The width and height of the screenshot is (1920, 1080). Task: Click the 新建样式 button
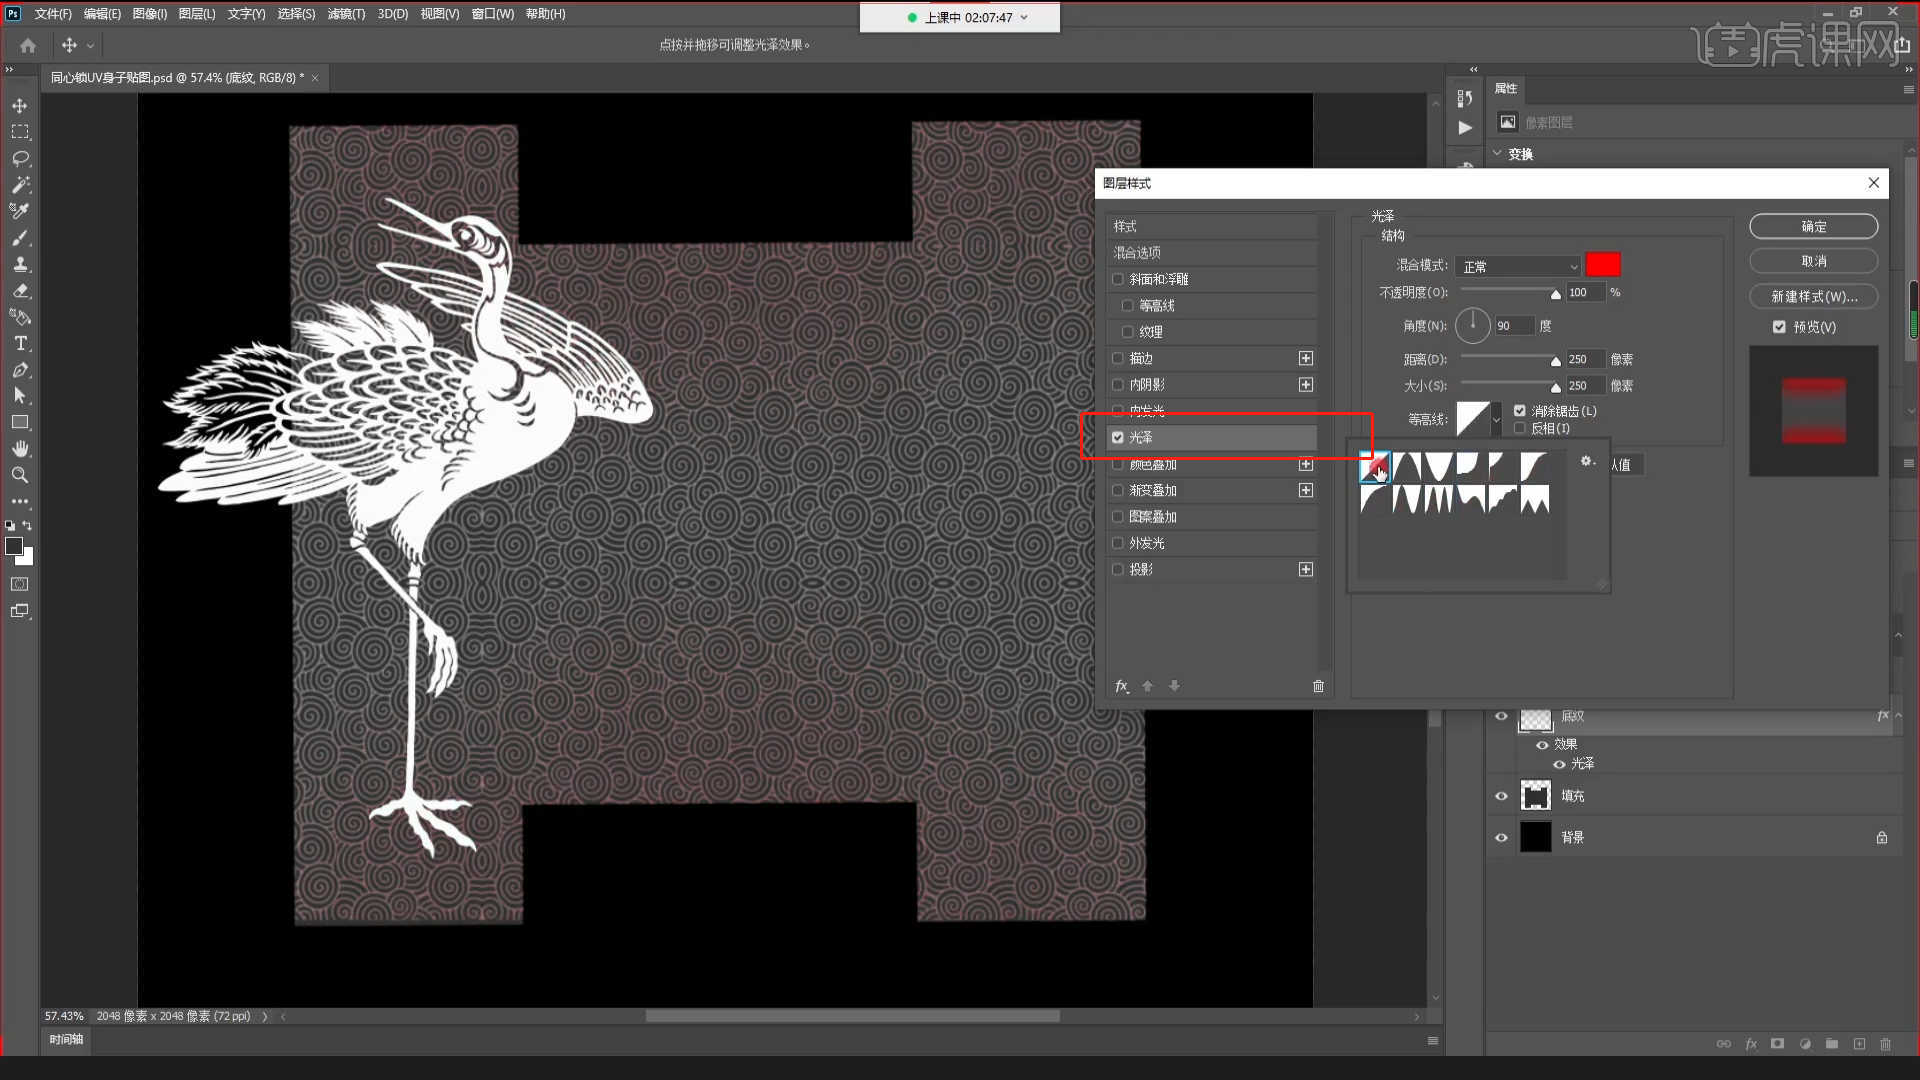(1813, 297)
